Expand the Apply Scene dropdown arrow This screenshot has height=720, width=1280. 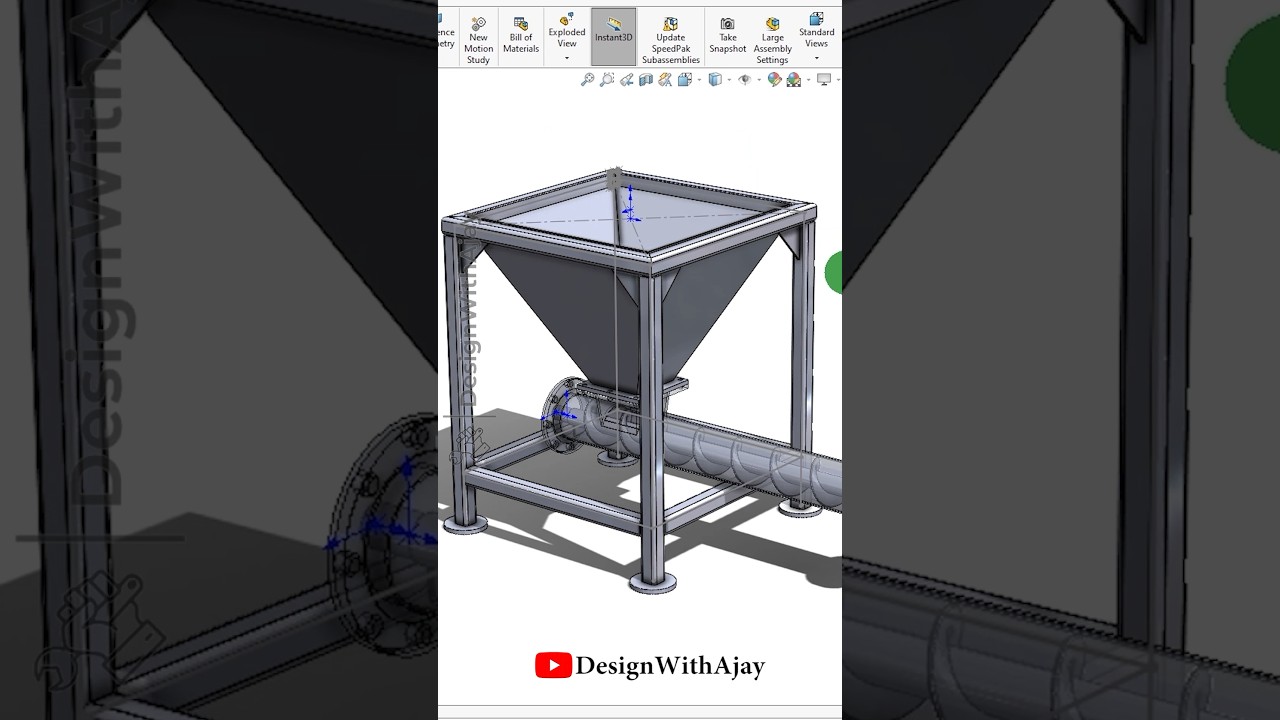[808, 80]
